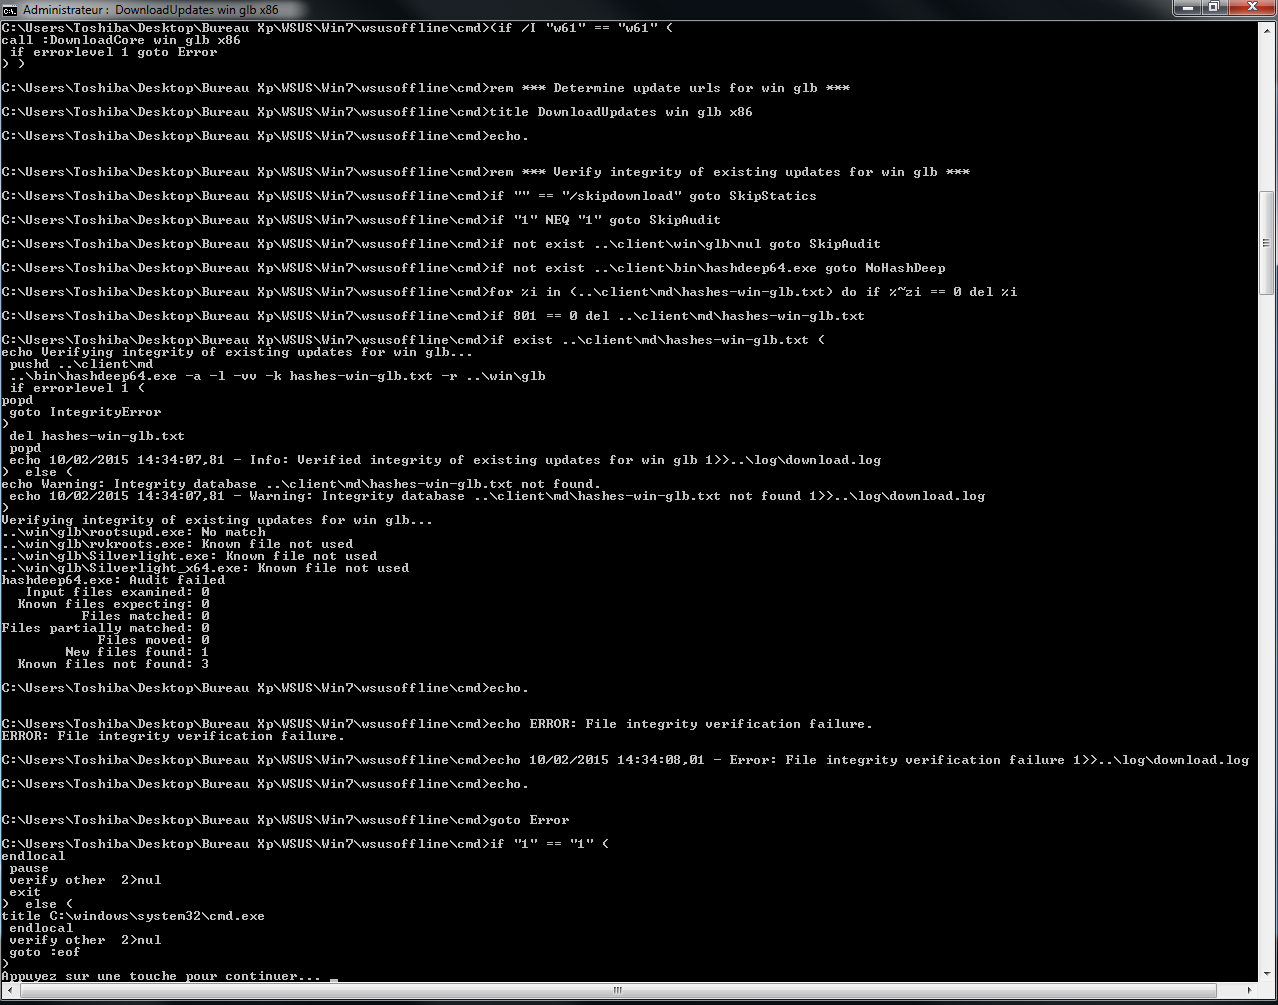
Task: Click the 'hashdeep64.exe: Audit failed' line
Action: pyautogui.click(x=113, y=580)
